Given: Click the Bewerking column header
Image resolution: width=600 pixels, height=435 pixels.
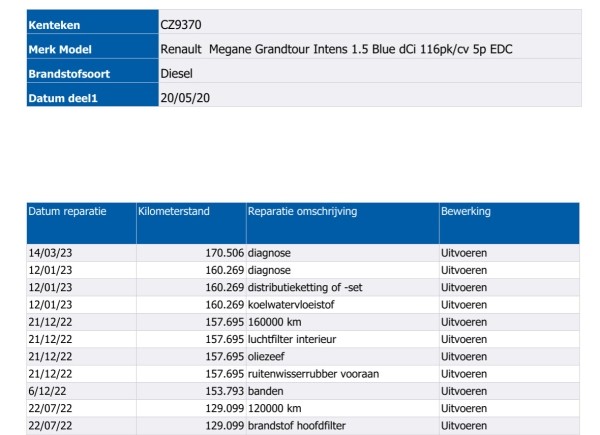Looking at the screenshot, I should 465,211.
